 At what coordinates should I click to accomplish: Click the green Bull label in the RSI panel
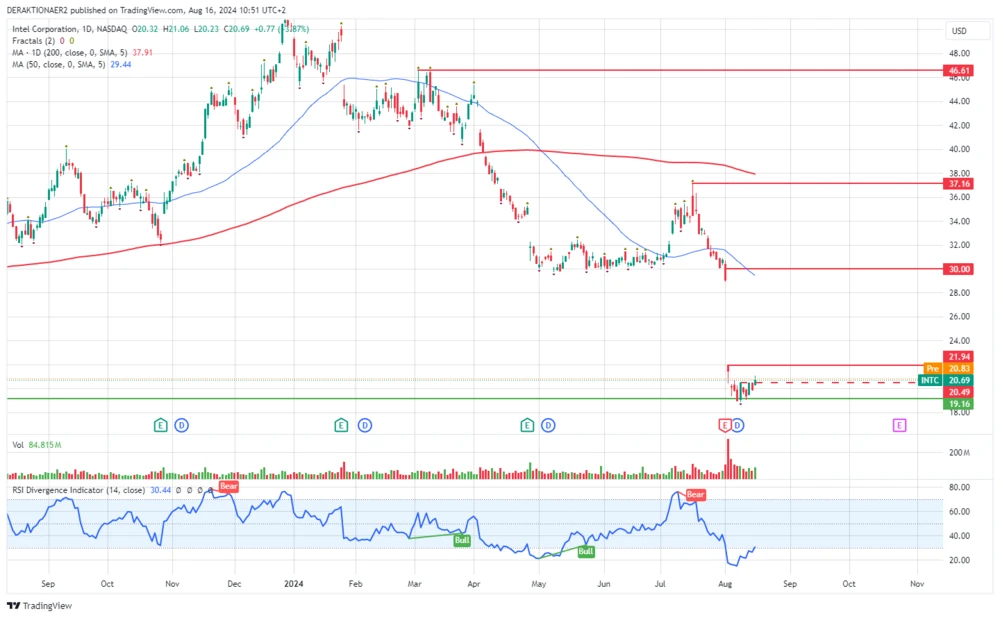462,540
